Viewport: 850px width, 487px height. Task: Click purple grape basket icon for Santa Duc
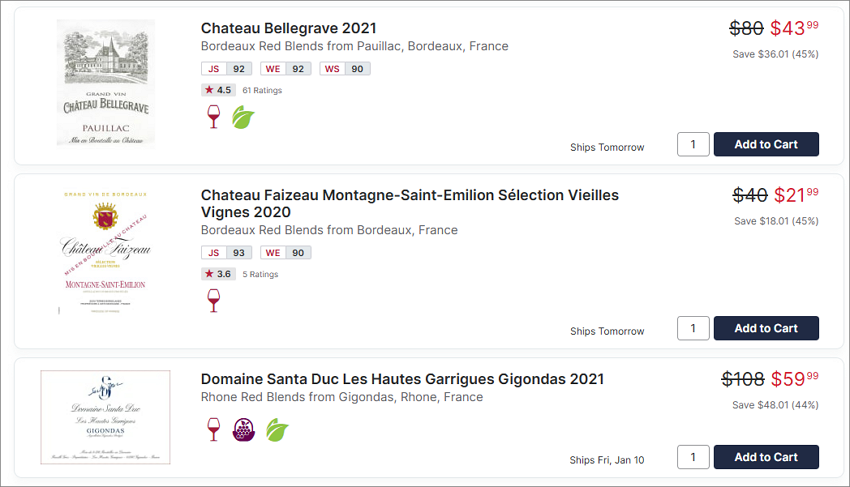coord(243,430)
